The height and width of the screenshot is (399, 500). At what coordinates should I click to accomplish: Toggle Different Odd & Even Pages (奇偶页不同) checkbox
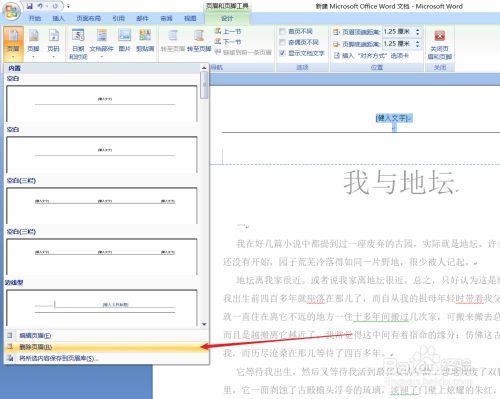pos(282,42)
